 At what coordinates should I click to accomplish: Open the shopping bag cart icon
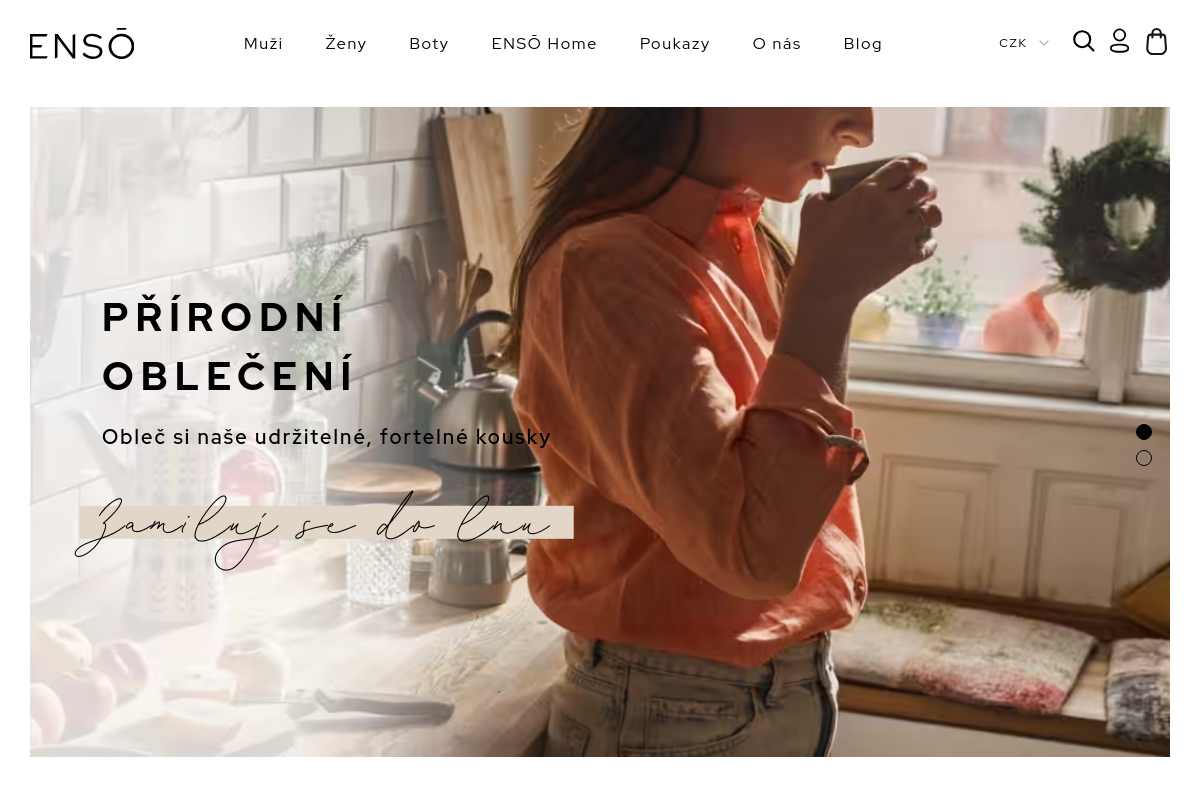point(1156,41)
